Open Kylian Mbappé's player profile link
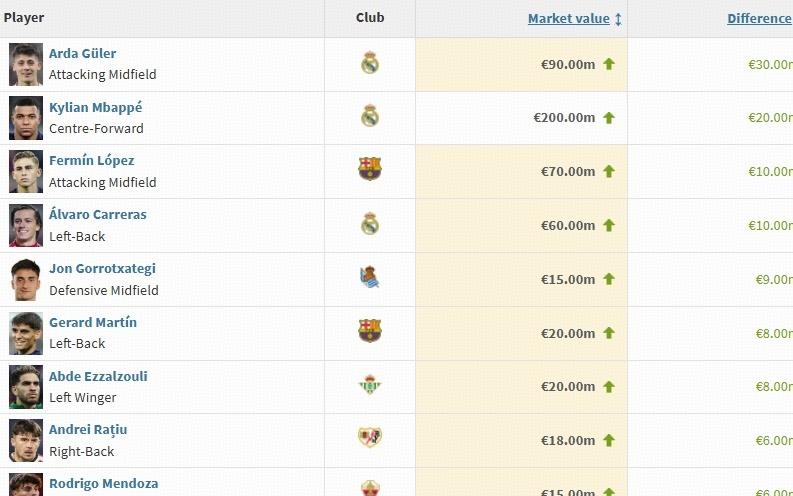Image resolution: width=793 pixels, height=496 pixels. [x=95, y=107]
